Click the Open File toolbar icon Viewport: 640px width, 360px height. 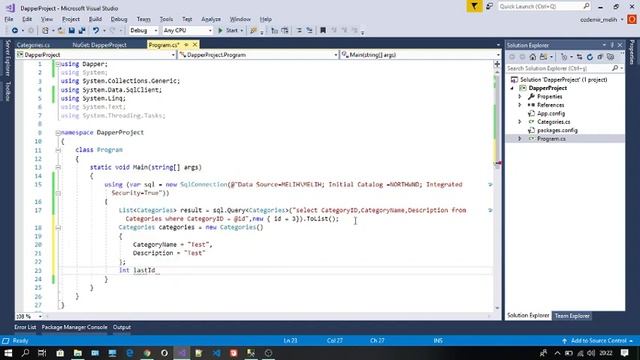click(61, 31)
